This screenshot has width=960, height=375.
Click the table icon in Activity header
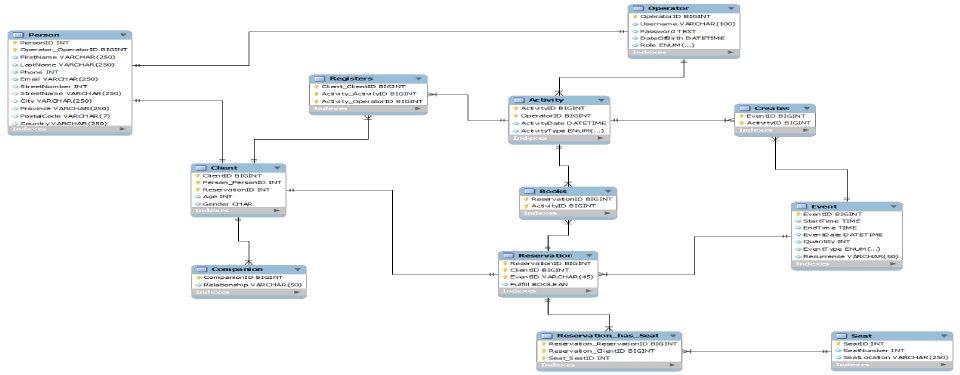519,100
